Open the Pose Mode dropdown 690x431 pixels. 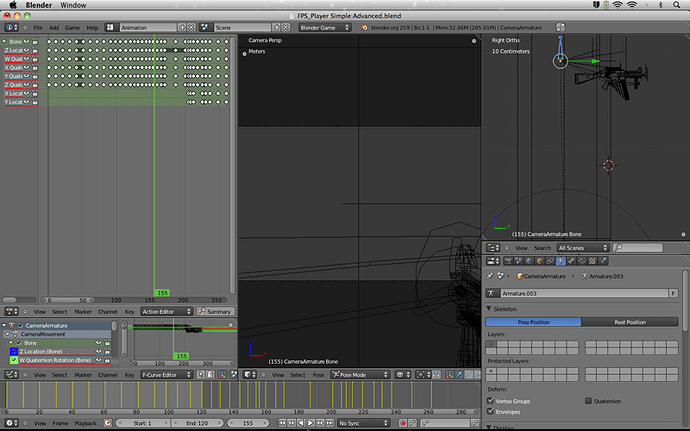(360, 375)
